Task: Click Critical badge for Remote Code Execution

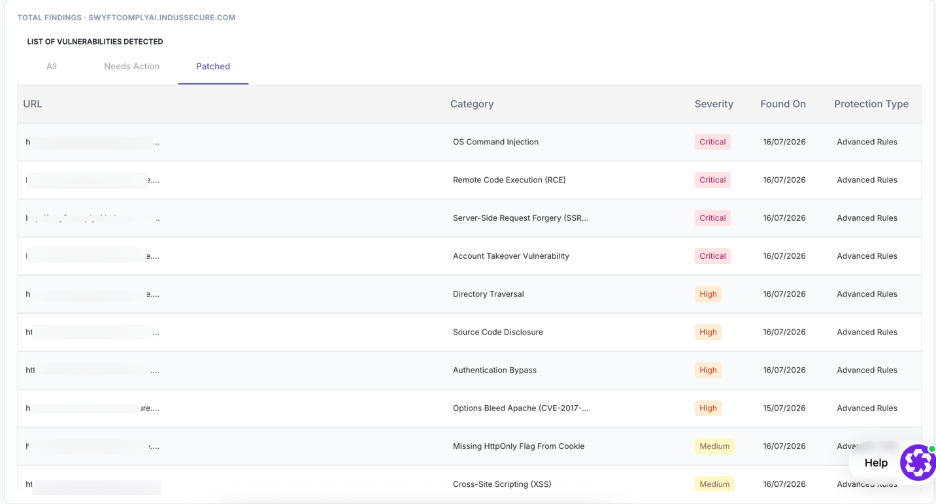Action: coord(713,180)
